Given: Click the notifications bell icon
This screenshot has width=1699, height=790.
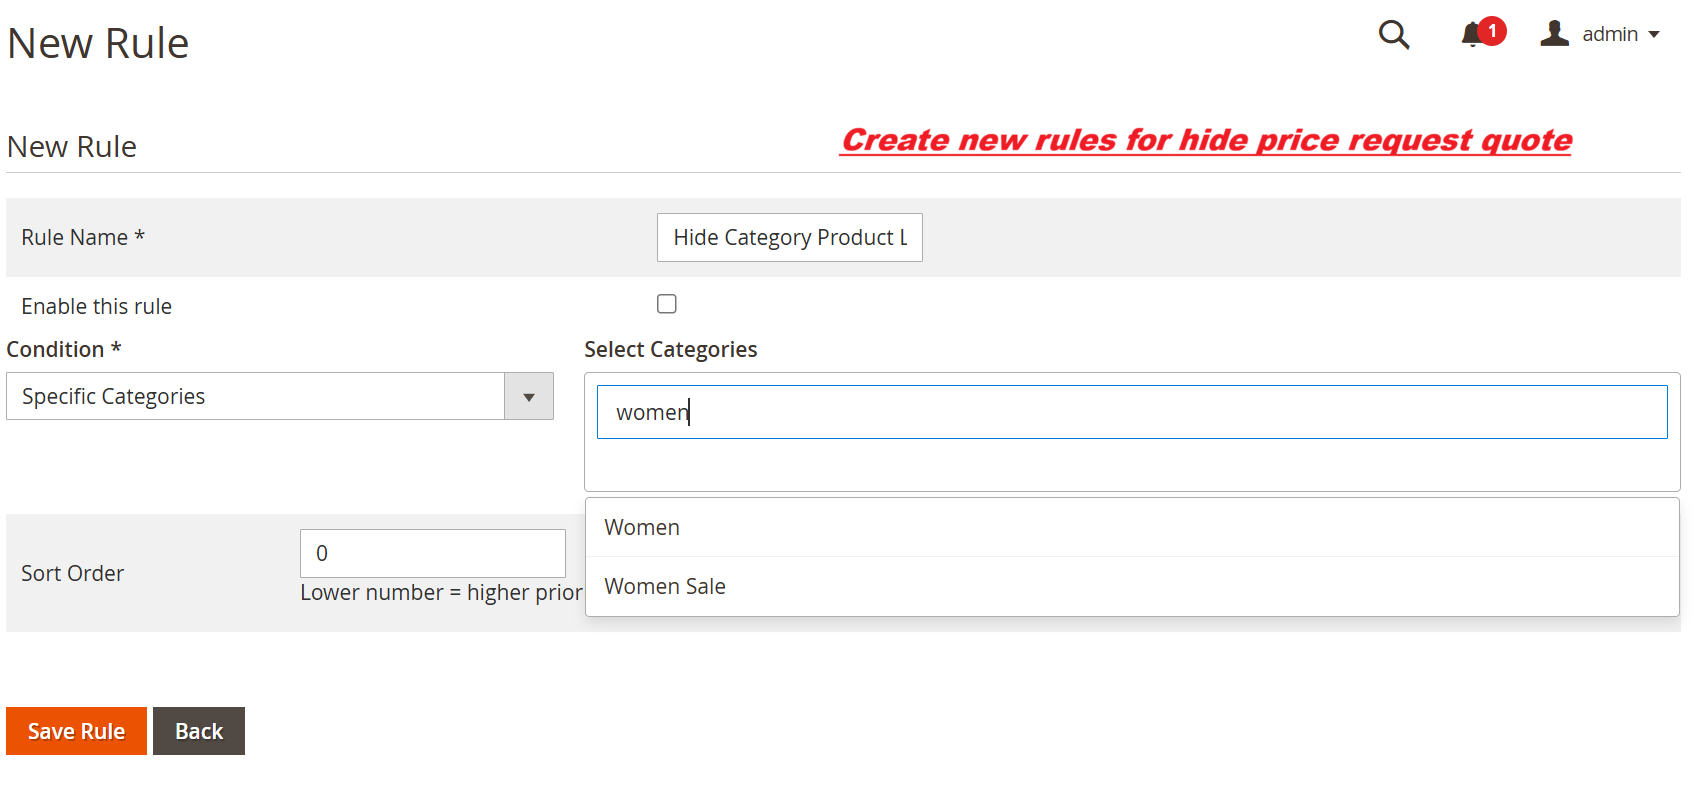Looking at the screenshot, I should point(1470,36).
